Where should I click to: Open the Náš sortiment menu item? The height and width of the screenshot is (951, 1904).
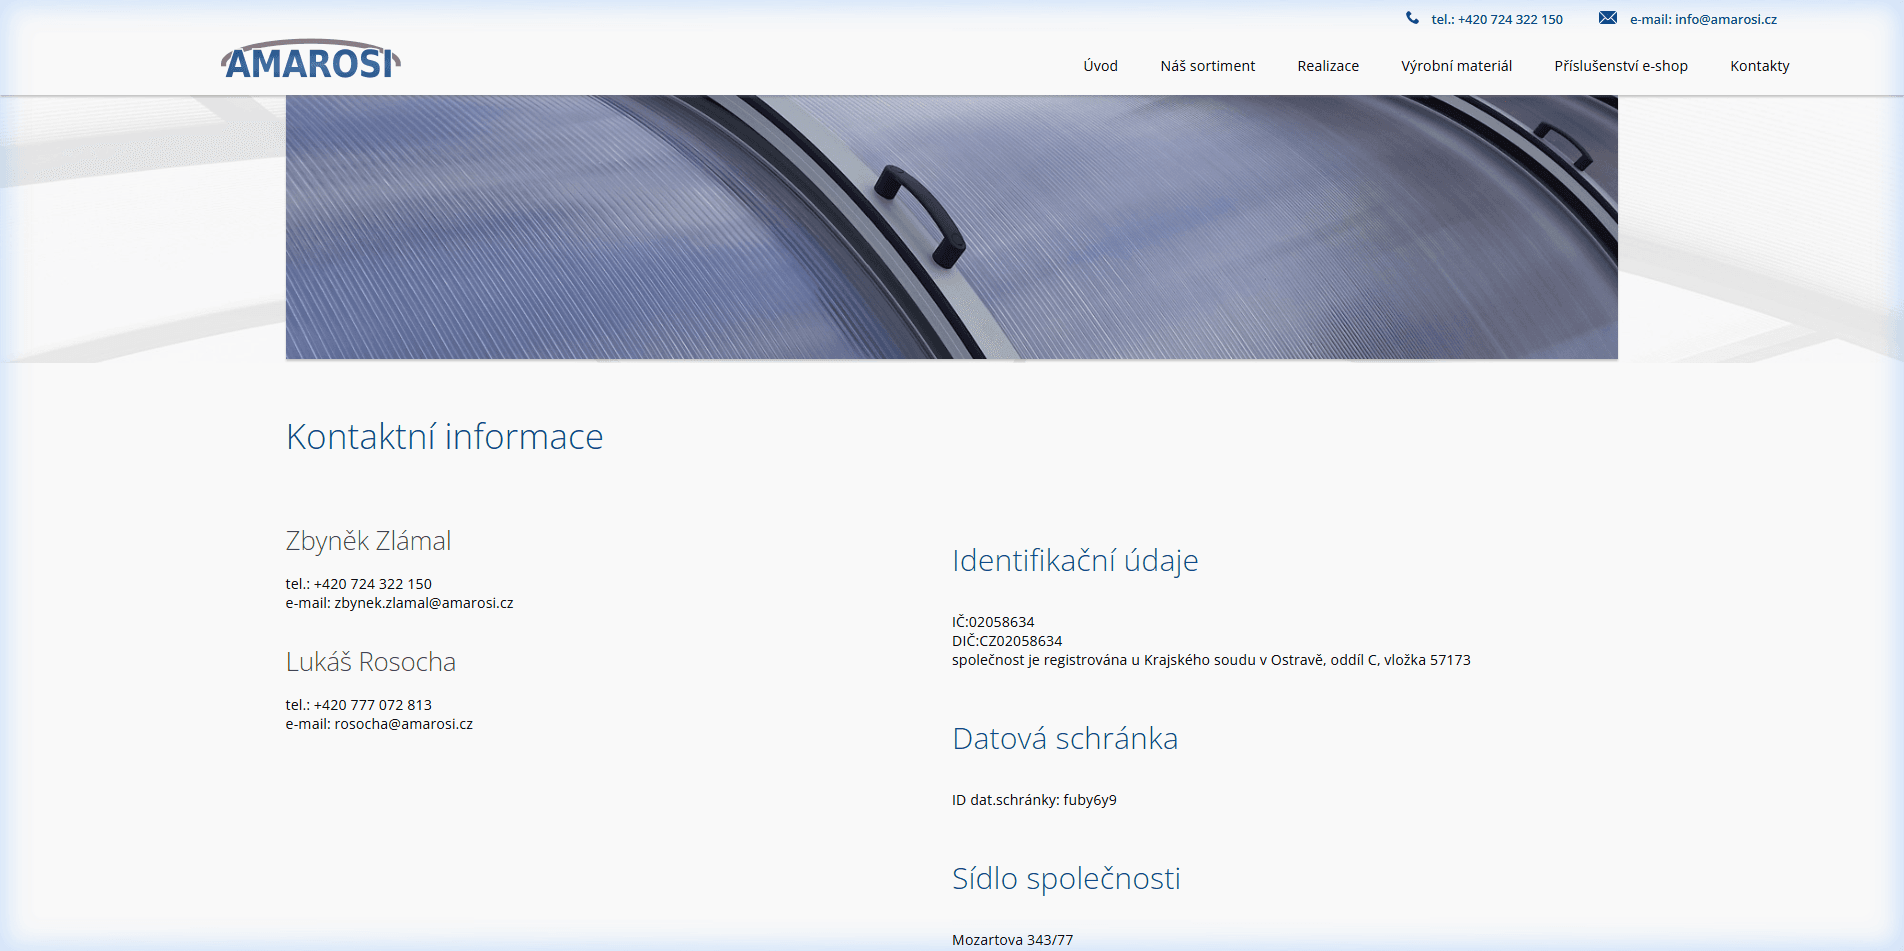(x=1207, y=65)
